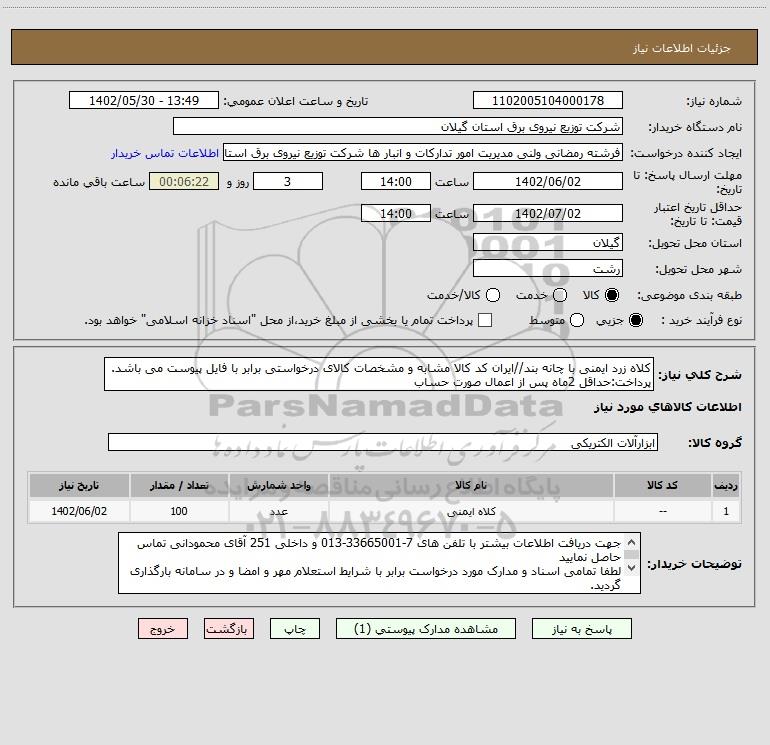Click the announcement date 1402/05/30 - 13:49 field
The width and height of the screenshot is (770, 745).
click(144, 101)
